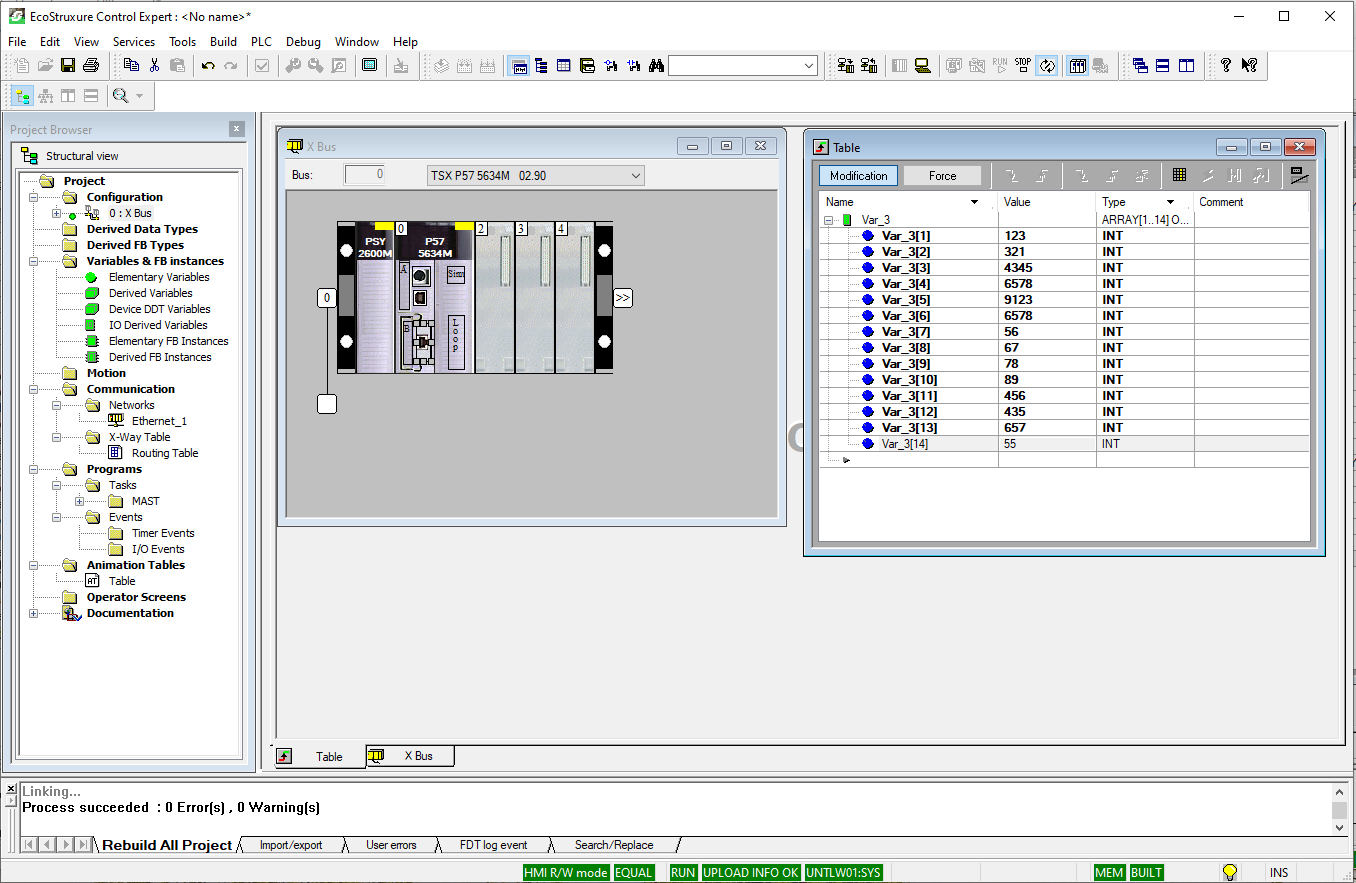Screen dimensions: 1356x883
Task: Click the output panel scroll down arrow
Action: pos(1340,827)
